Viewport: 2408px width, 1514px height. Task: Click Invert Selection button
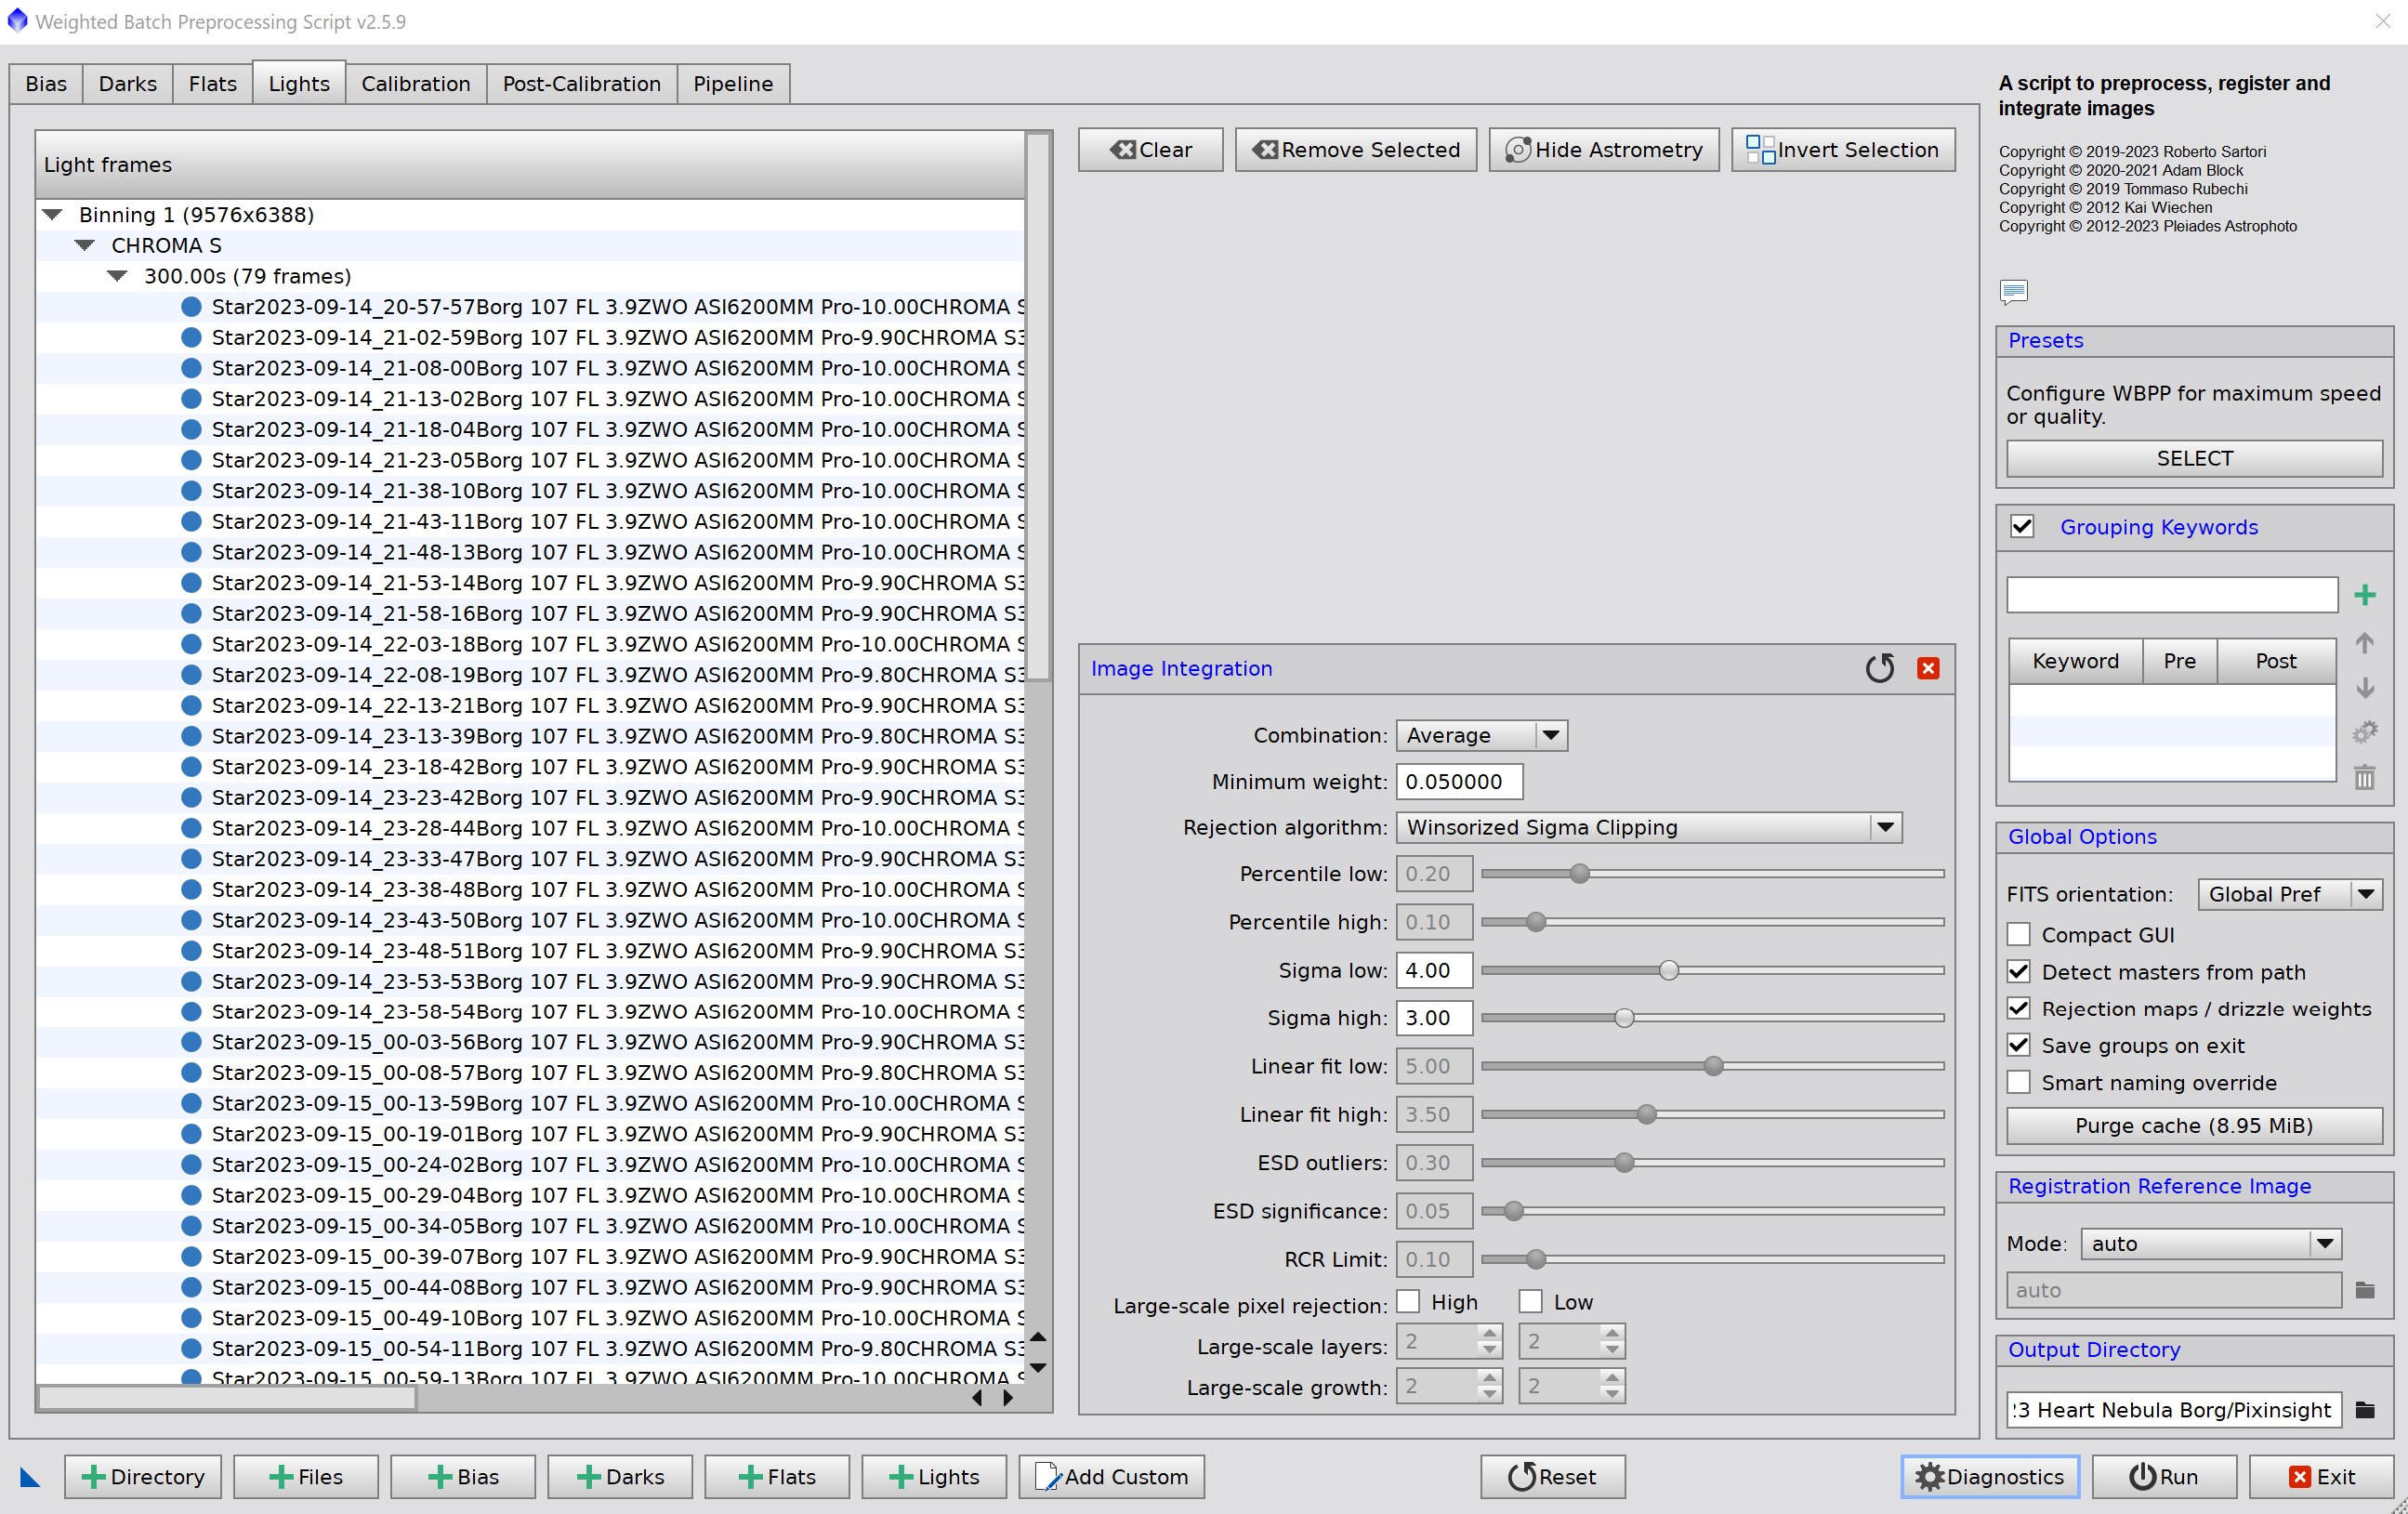[1842, 150]
